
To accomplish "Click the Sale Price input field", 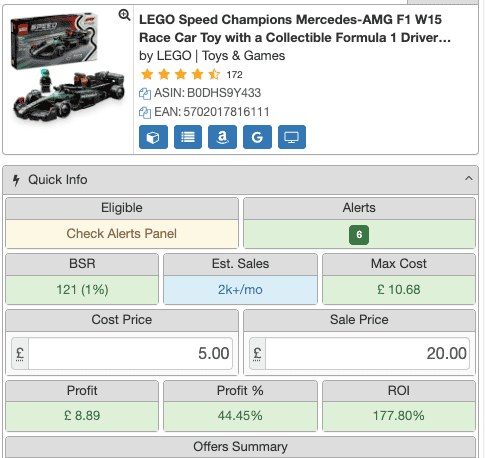I will coord(367,353).
